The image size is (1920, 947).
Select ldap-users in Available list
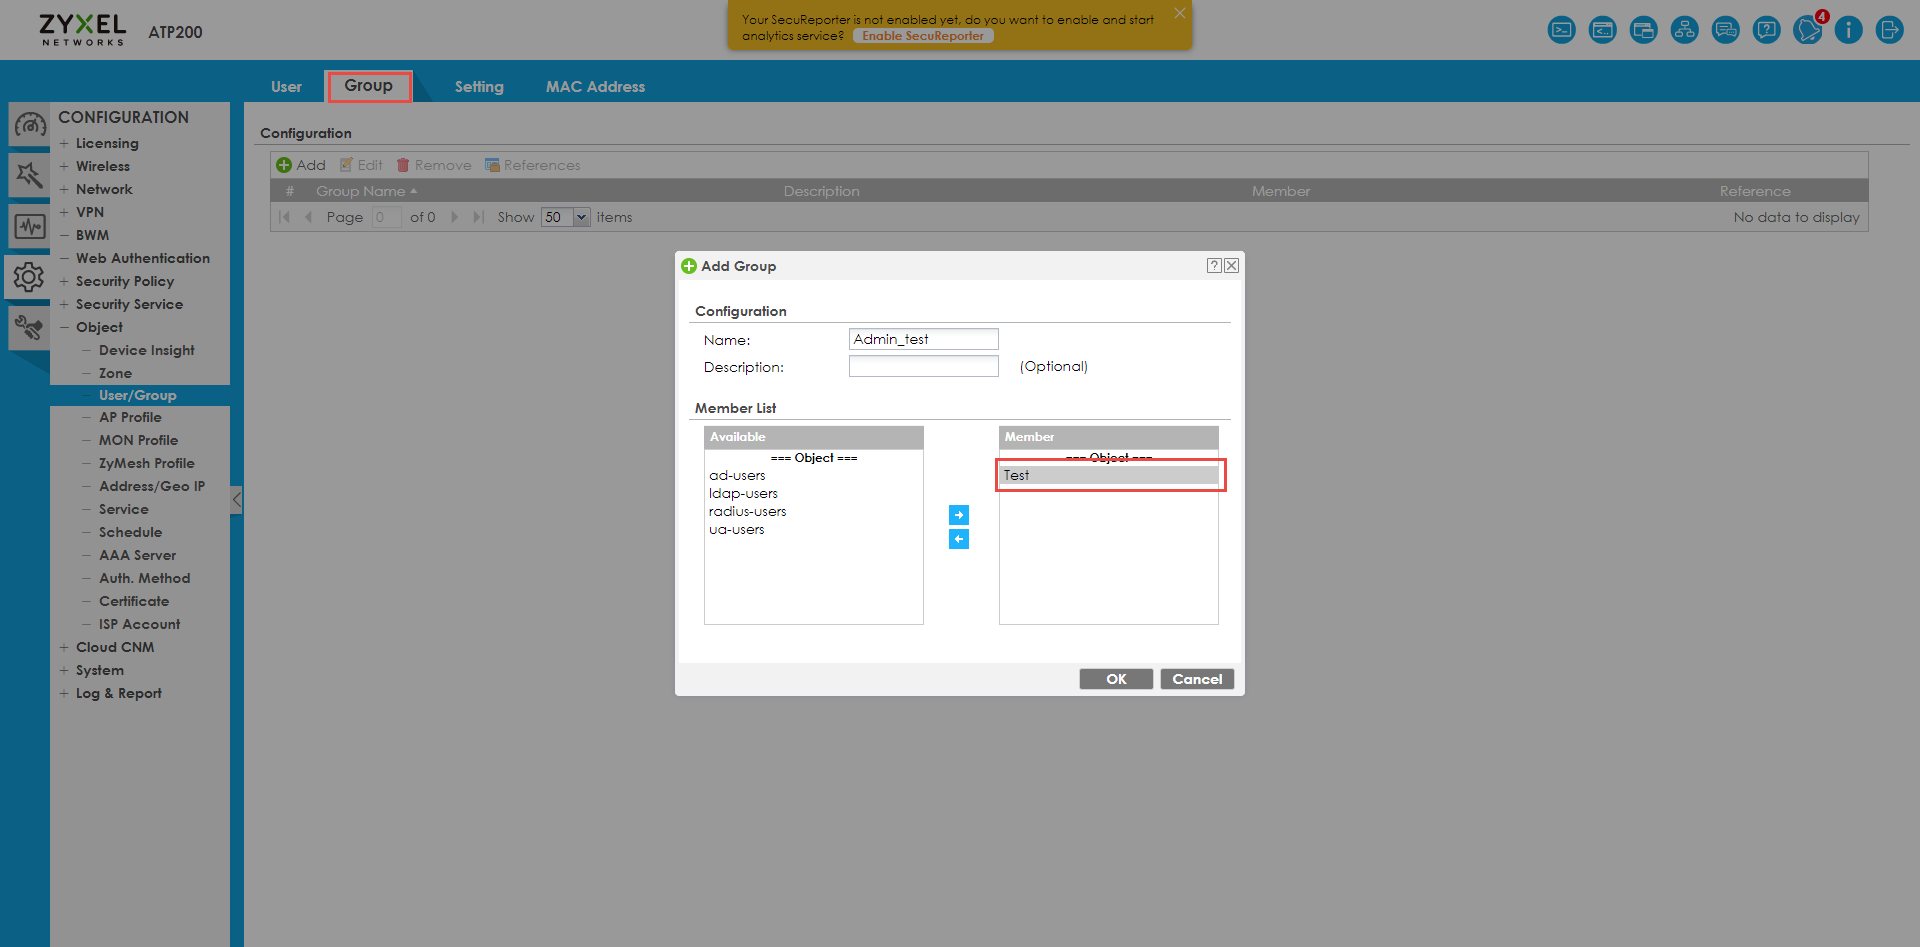[743, 494]
